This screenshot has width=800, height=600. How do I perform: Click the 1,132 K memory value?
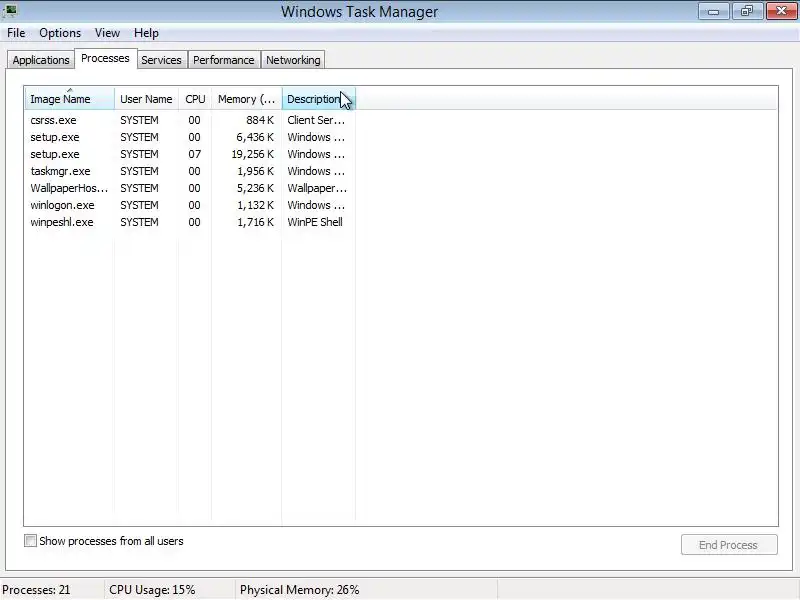(255, 205)
